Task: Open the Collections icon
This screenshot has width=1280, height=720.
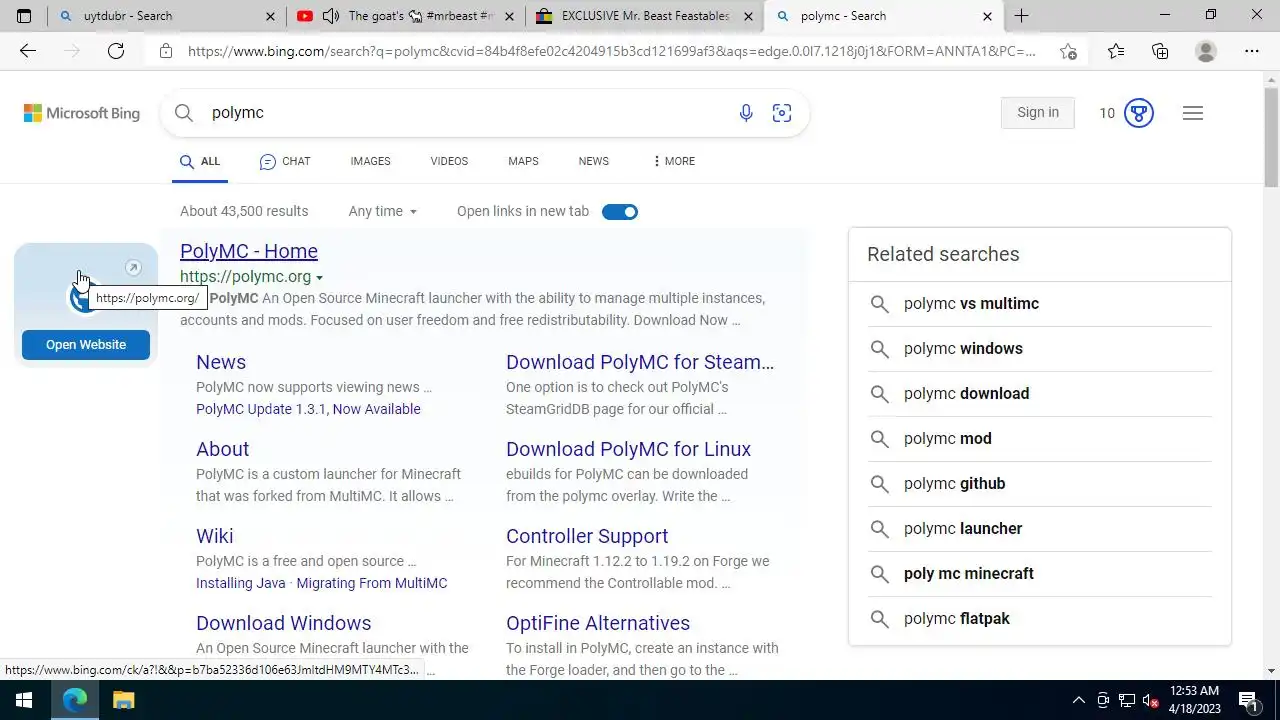Action: tap(1160, 51)
